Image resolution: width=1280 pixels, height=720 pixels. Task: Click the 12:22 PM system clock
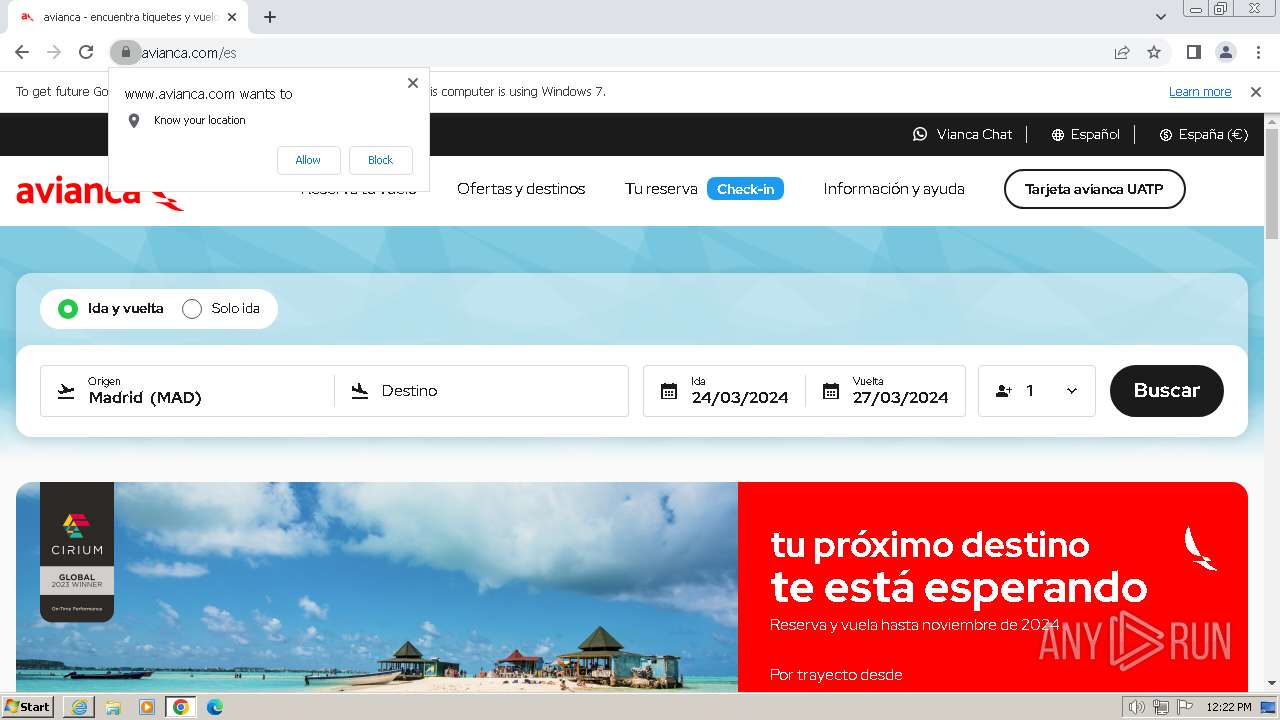pyautogui.click(x=1229, y=707)
